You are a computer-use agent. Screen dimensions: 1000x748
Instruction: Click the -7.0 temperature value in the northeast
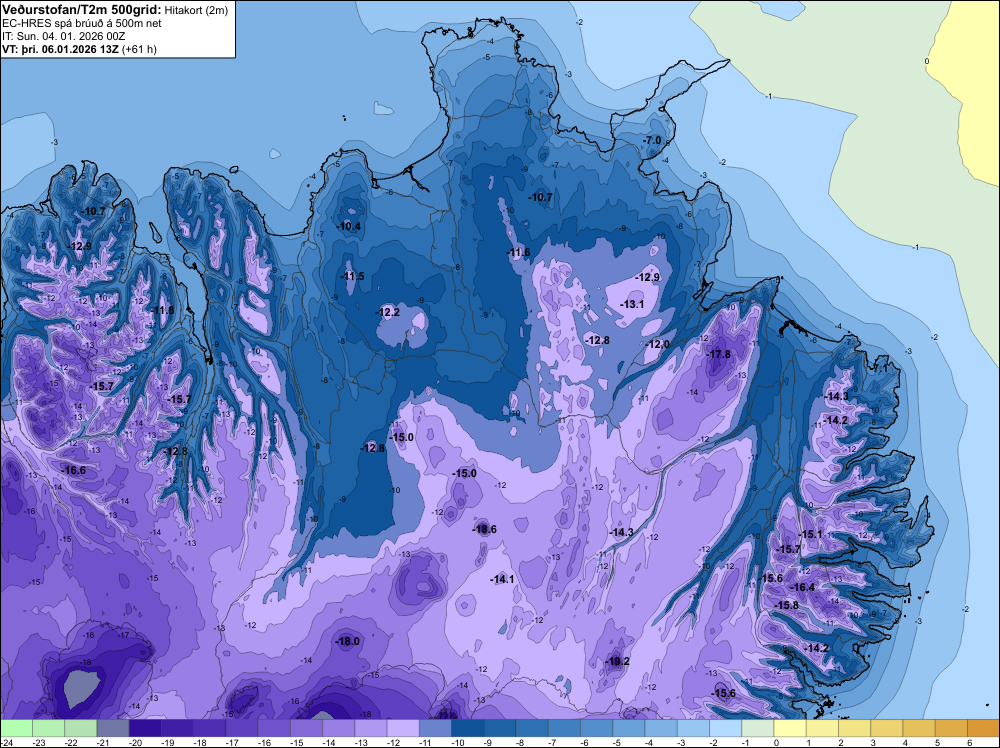[x=652, y=140]
